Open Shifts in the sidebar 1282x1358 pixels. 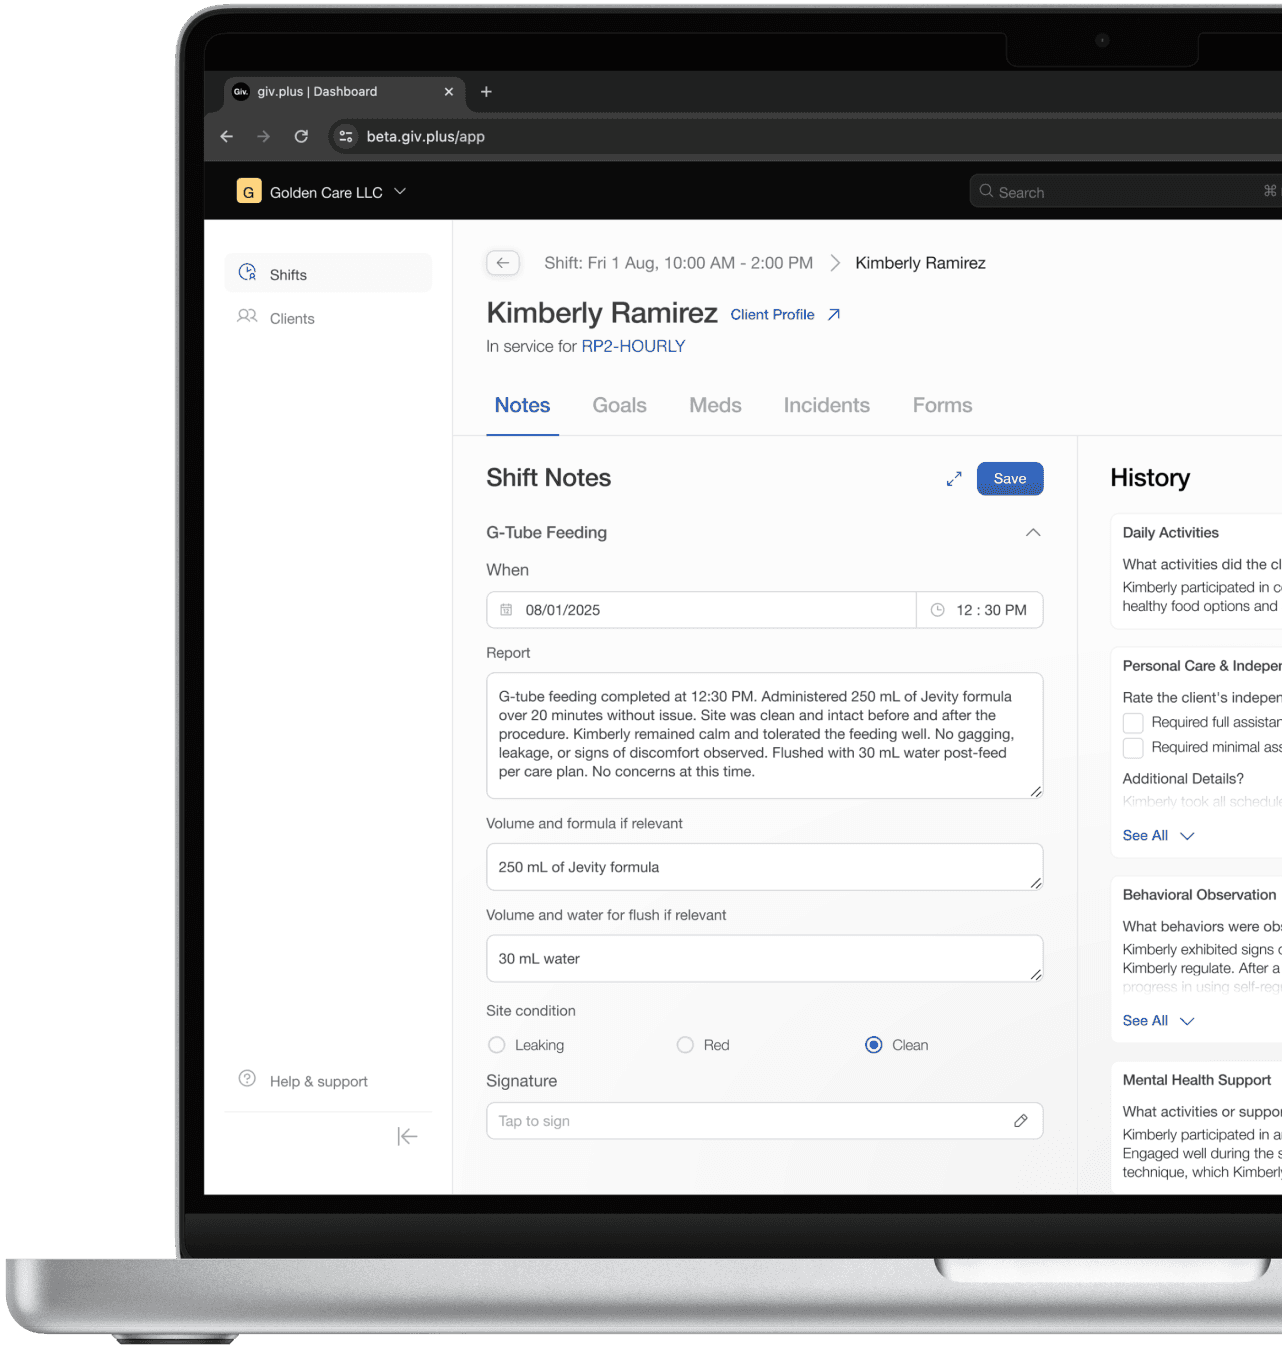[328, 273]
